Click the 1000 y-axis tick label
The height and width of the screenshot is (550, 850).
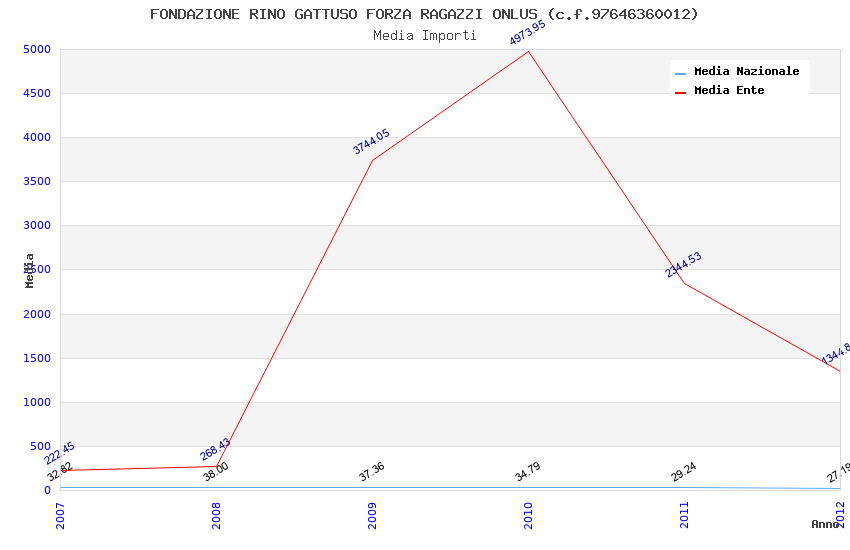37,402
